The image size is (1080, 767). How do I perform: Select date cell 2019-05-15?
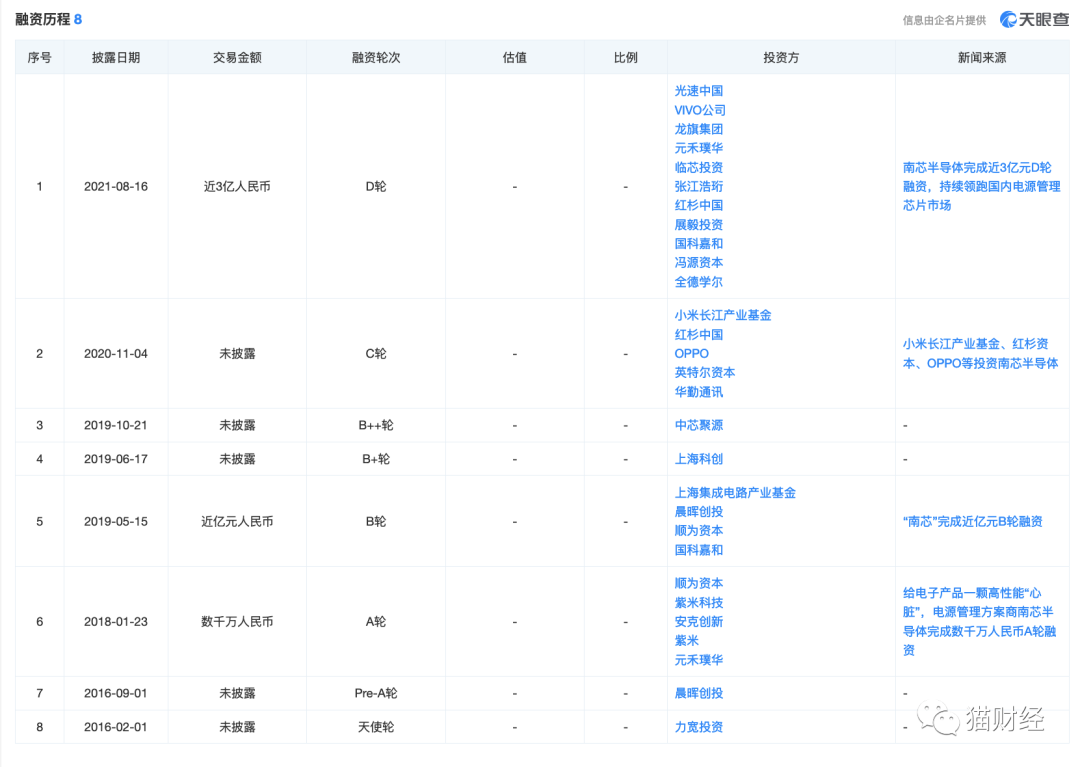pos(116,522)
